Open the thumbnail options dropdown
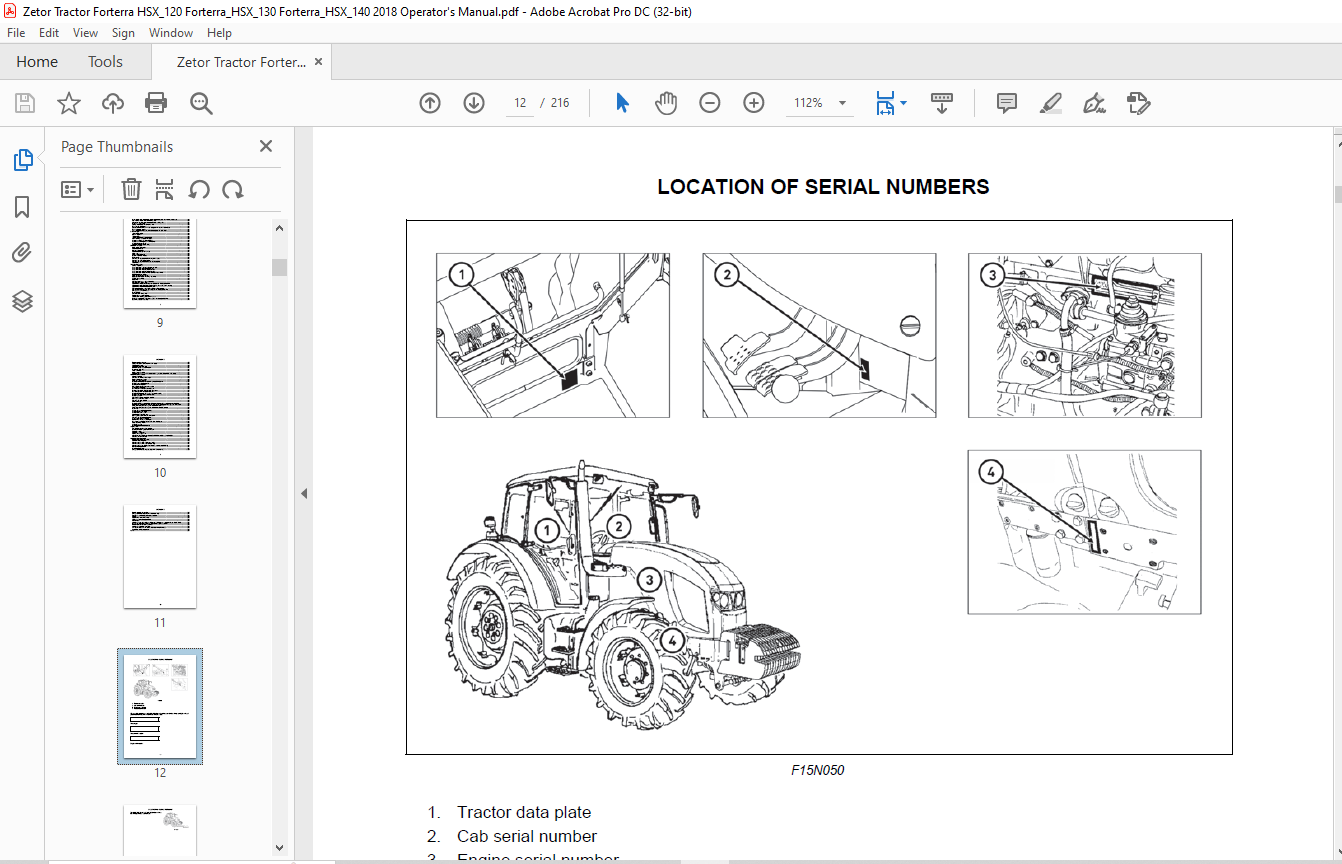1342x864 pixels. click(77, 189)
